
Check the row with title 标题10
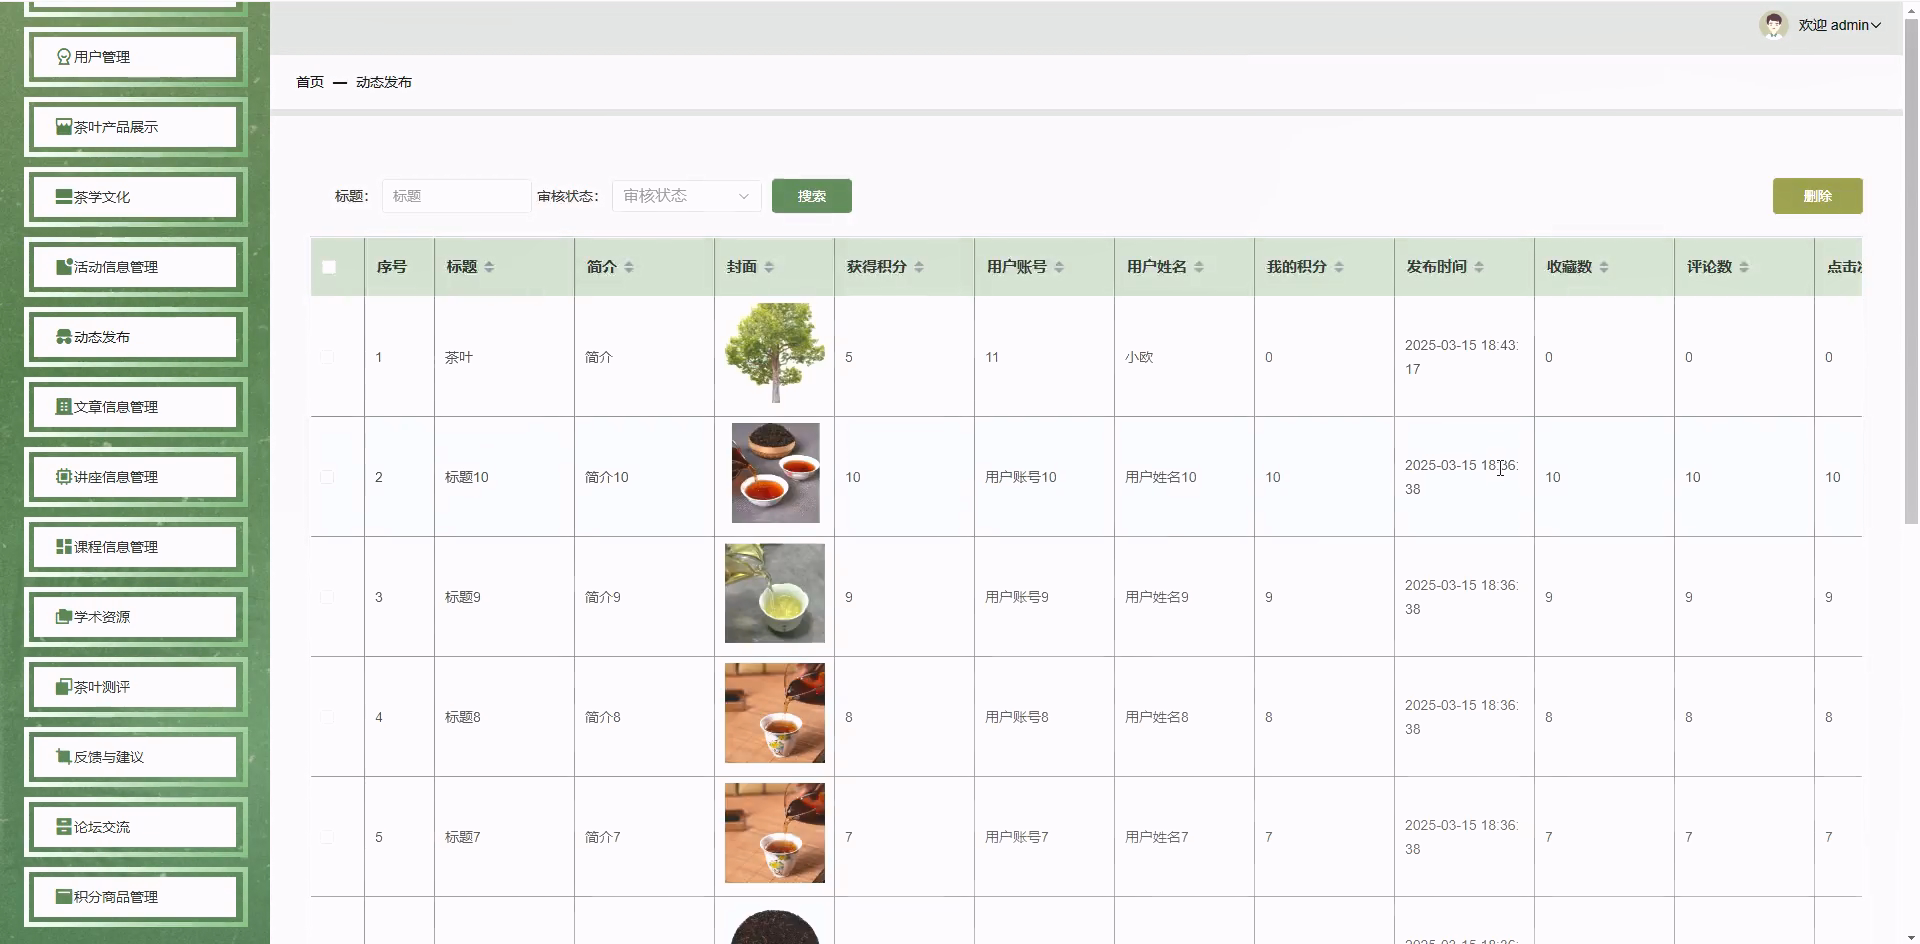click(x=327, y=477)
